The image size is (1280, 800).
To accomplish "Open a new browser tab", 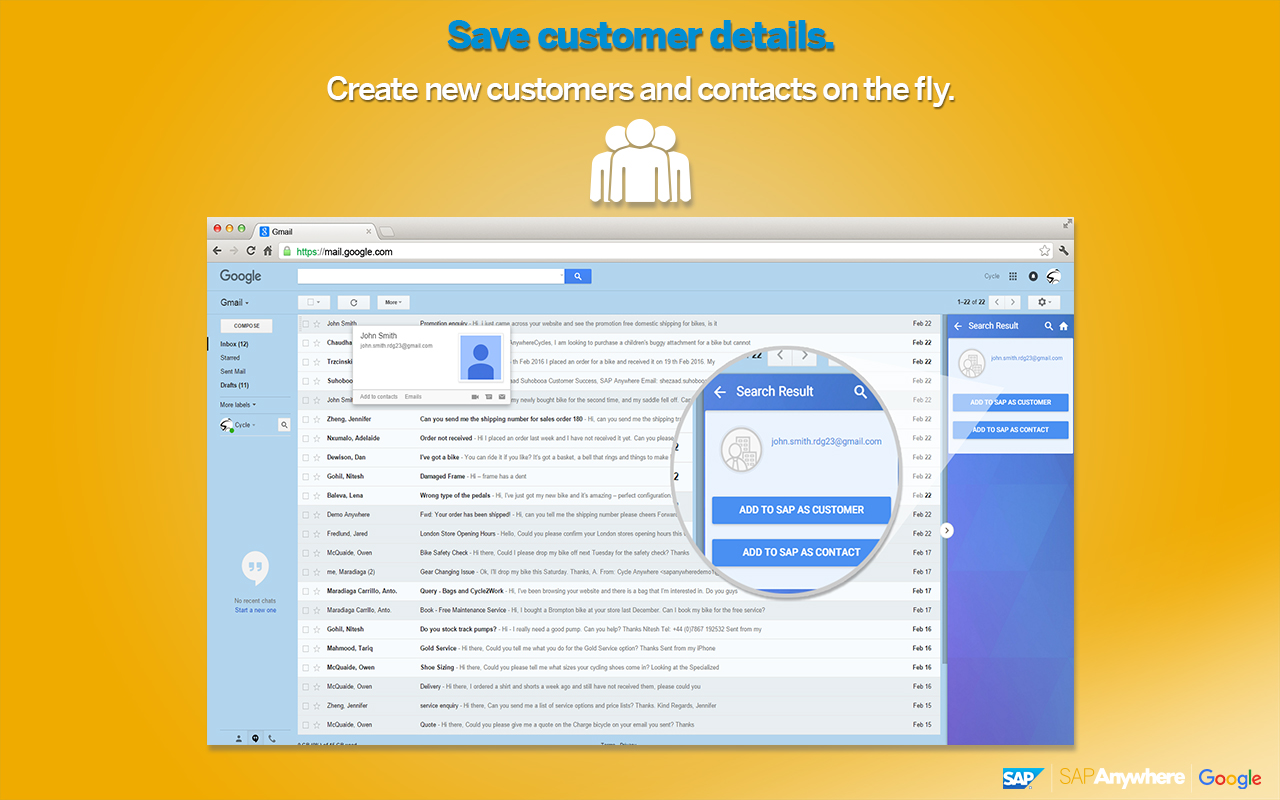I will 386,232.
